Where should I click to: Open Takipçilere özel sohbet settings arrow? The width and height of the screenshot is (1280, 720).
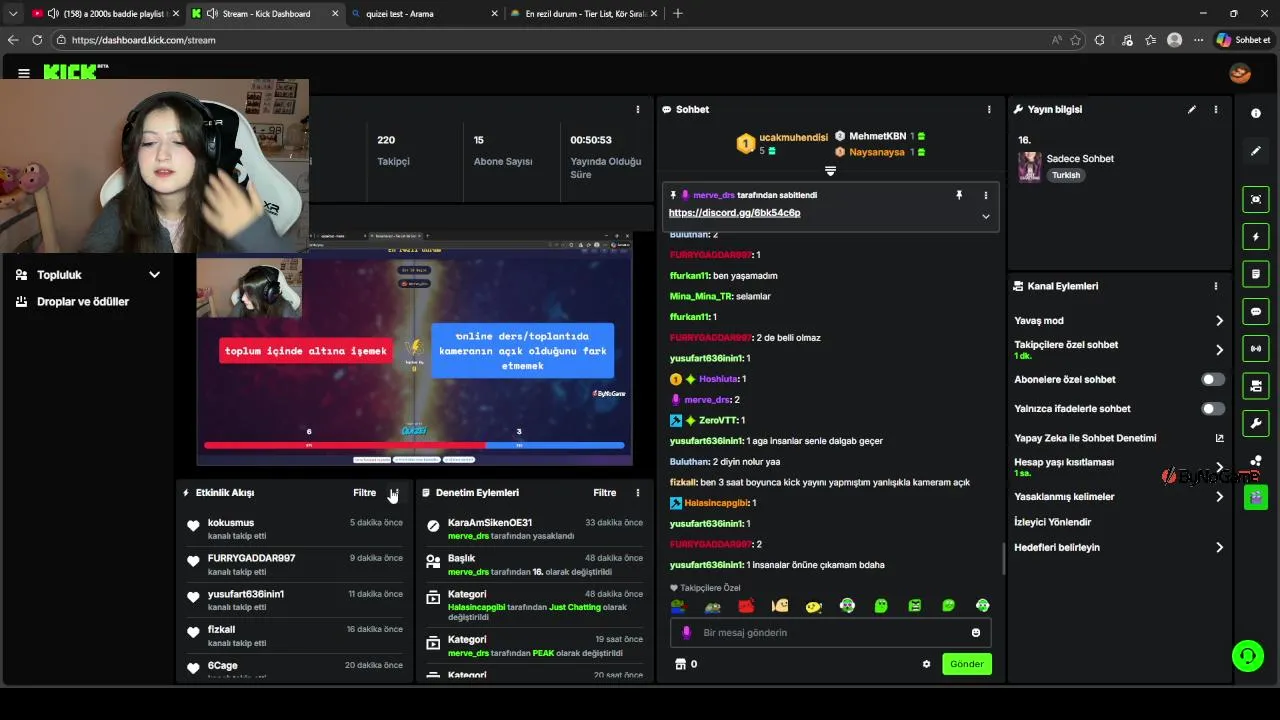[x=1219, y=350]
